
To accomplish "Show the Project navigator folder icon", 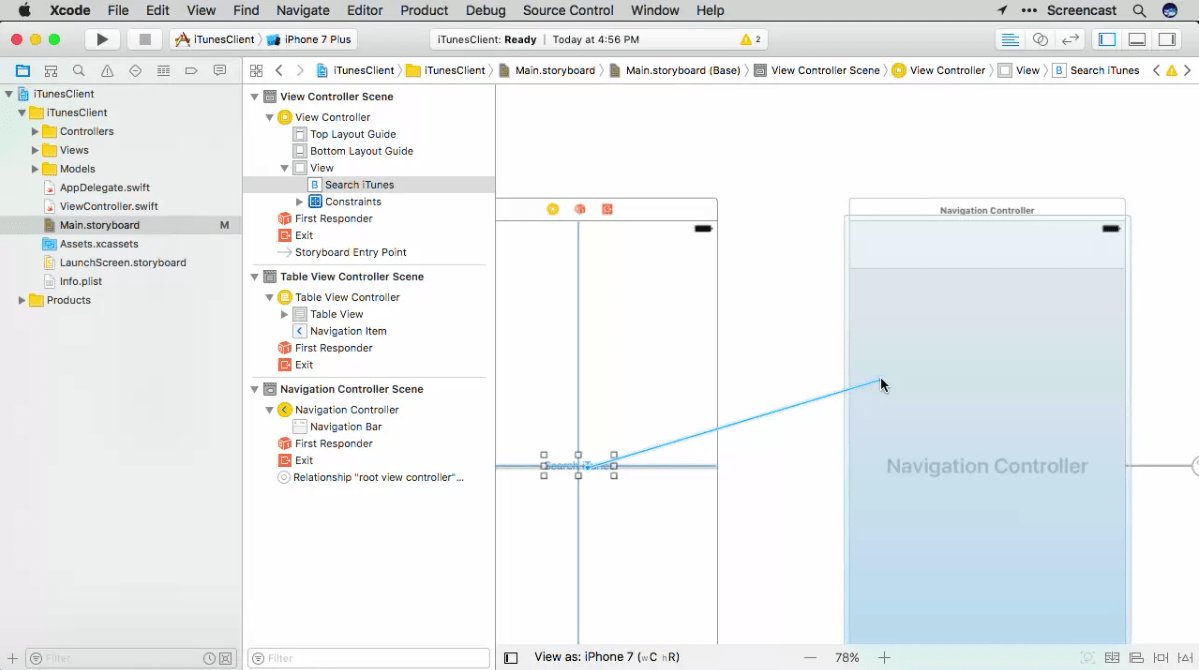I will (x=23, y=70).
